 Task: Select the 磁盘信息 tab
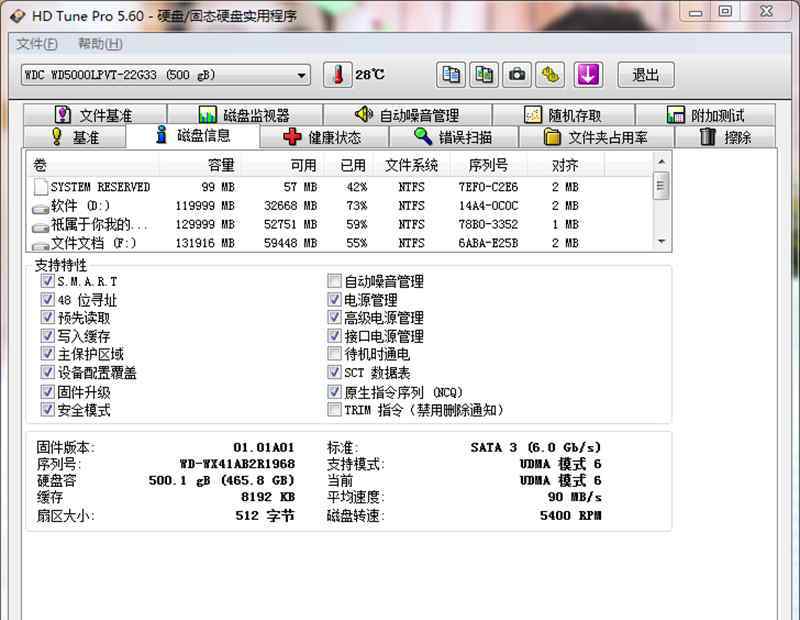(x=193, y=136)
